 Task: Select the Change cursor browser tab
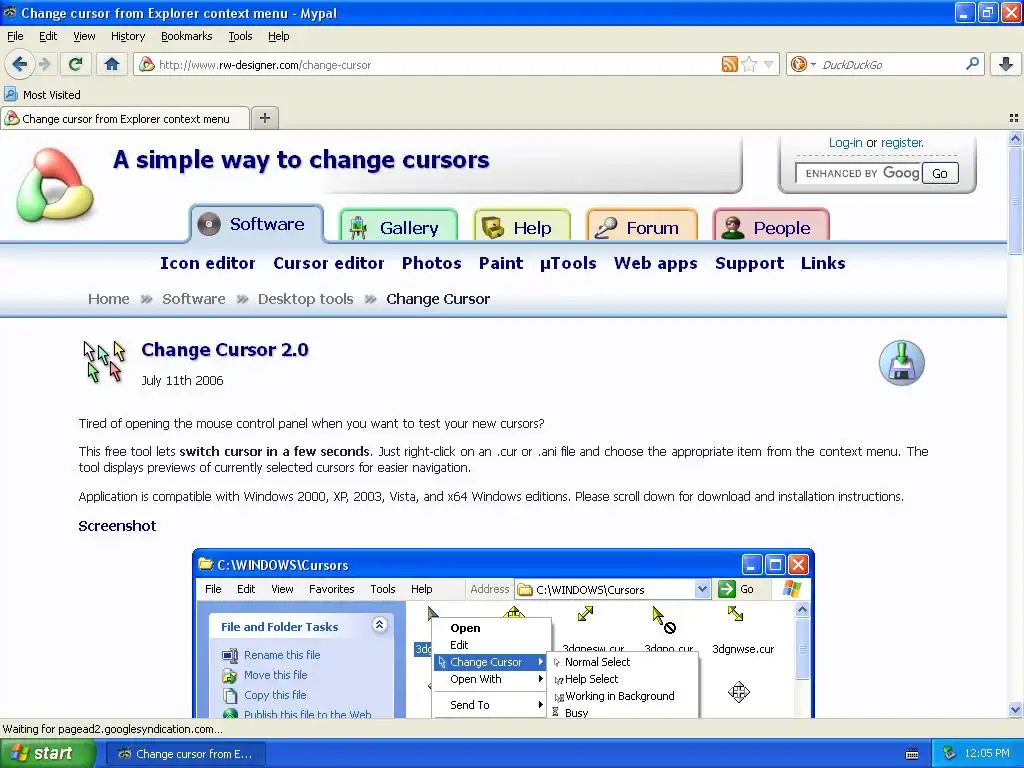(x=125, y=118)
